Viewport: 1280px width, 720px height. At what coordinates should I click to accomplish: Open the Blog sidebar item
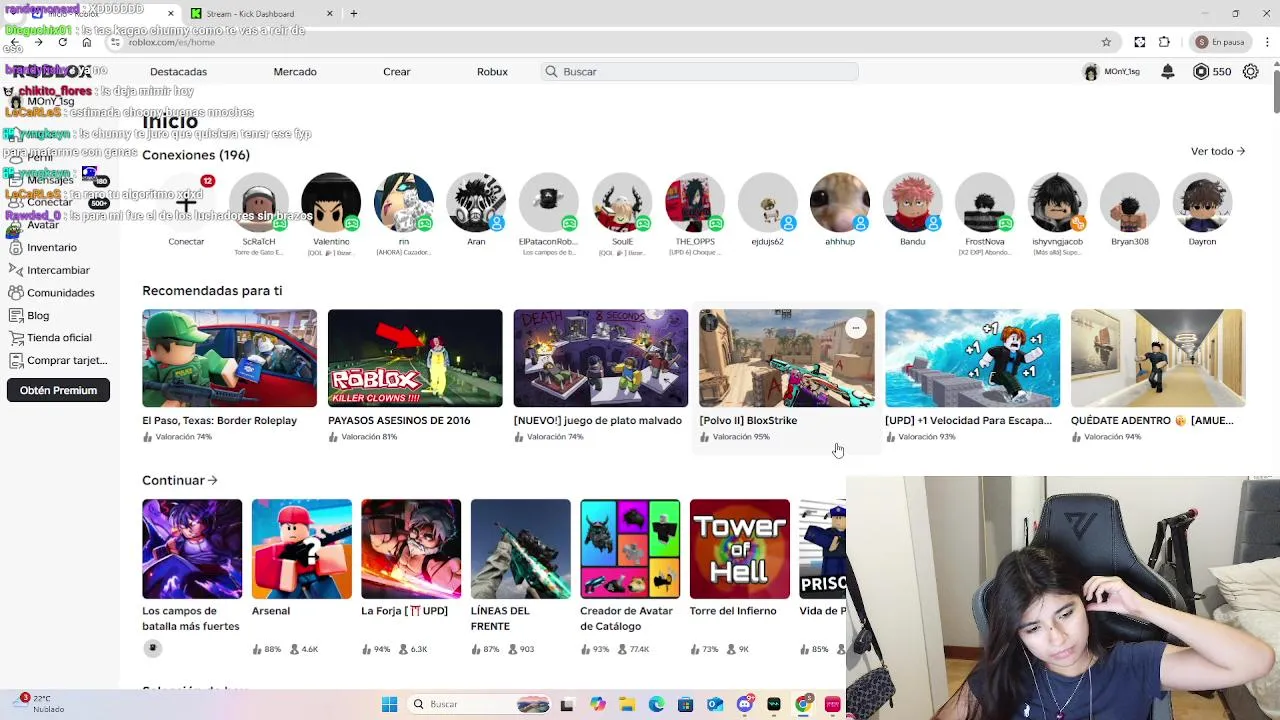(x=38, y=315)
